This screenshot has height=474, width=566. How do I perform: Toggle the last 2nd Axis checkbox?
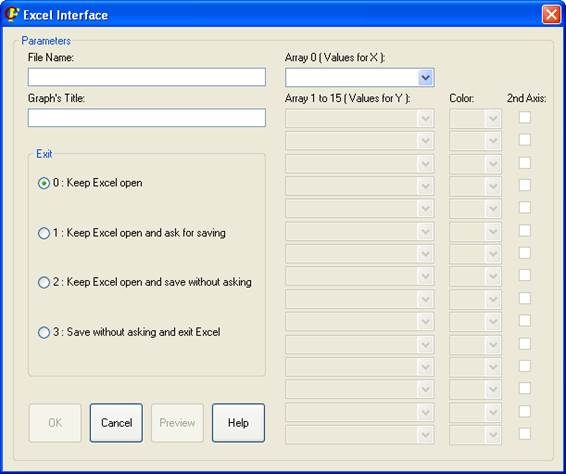click(524, 434)
